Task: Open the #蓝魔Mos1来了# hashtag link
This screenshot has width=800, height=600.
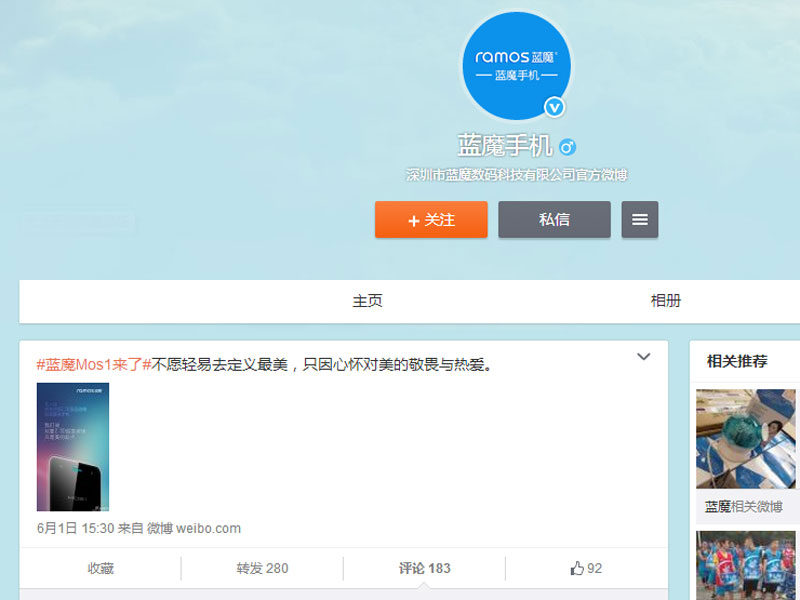Action: tap(94, 364)
